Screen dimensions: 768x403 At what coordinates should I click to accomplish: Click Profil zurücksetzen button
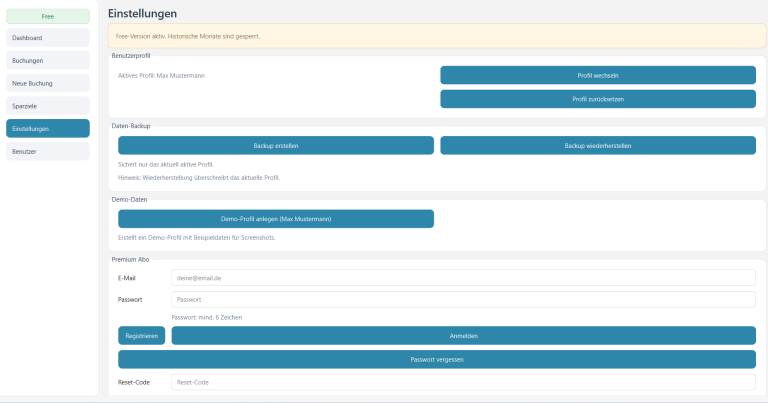point(598,99)
